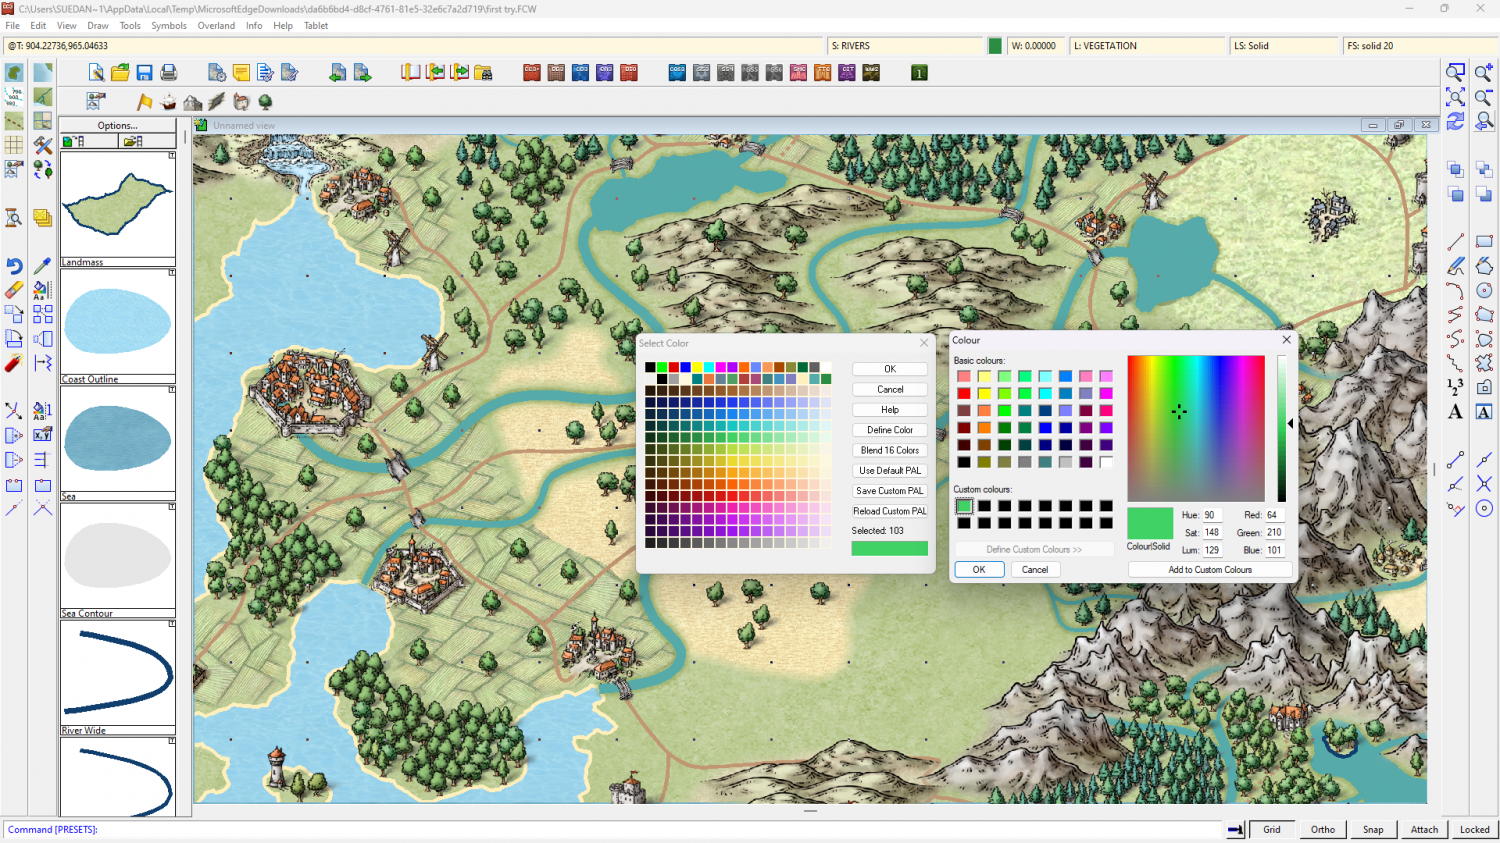This screenshot has width=1500, height=843.
Task: Toggle Attach mode in status bar
Action: click(1424, 829)
